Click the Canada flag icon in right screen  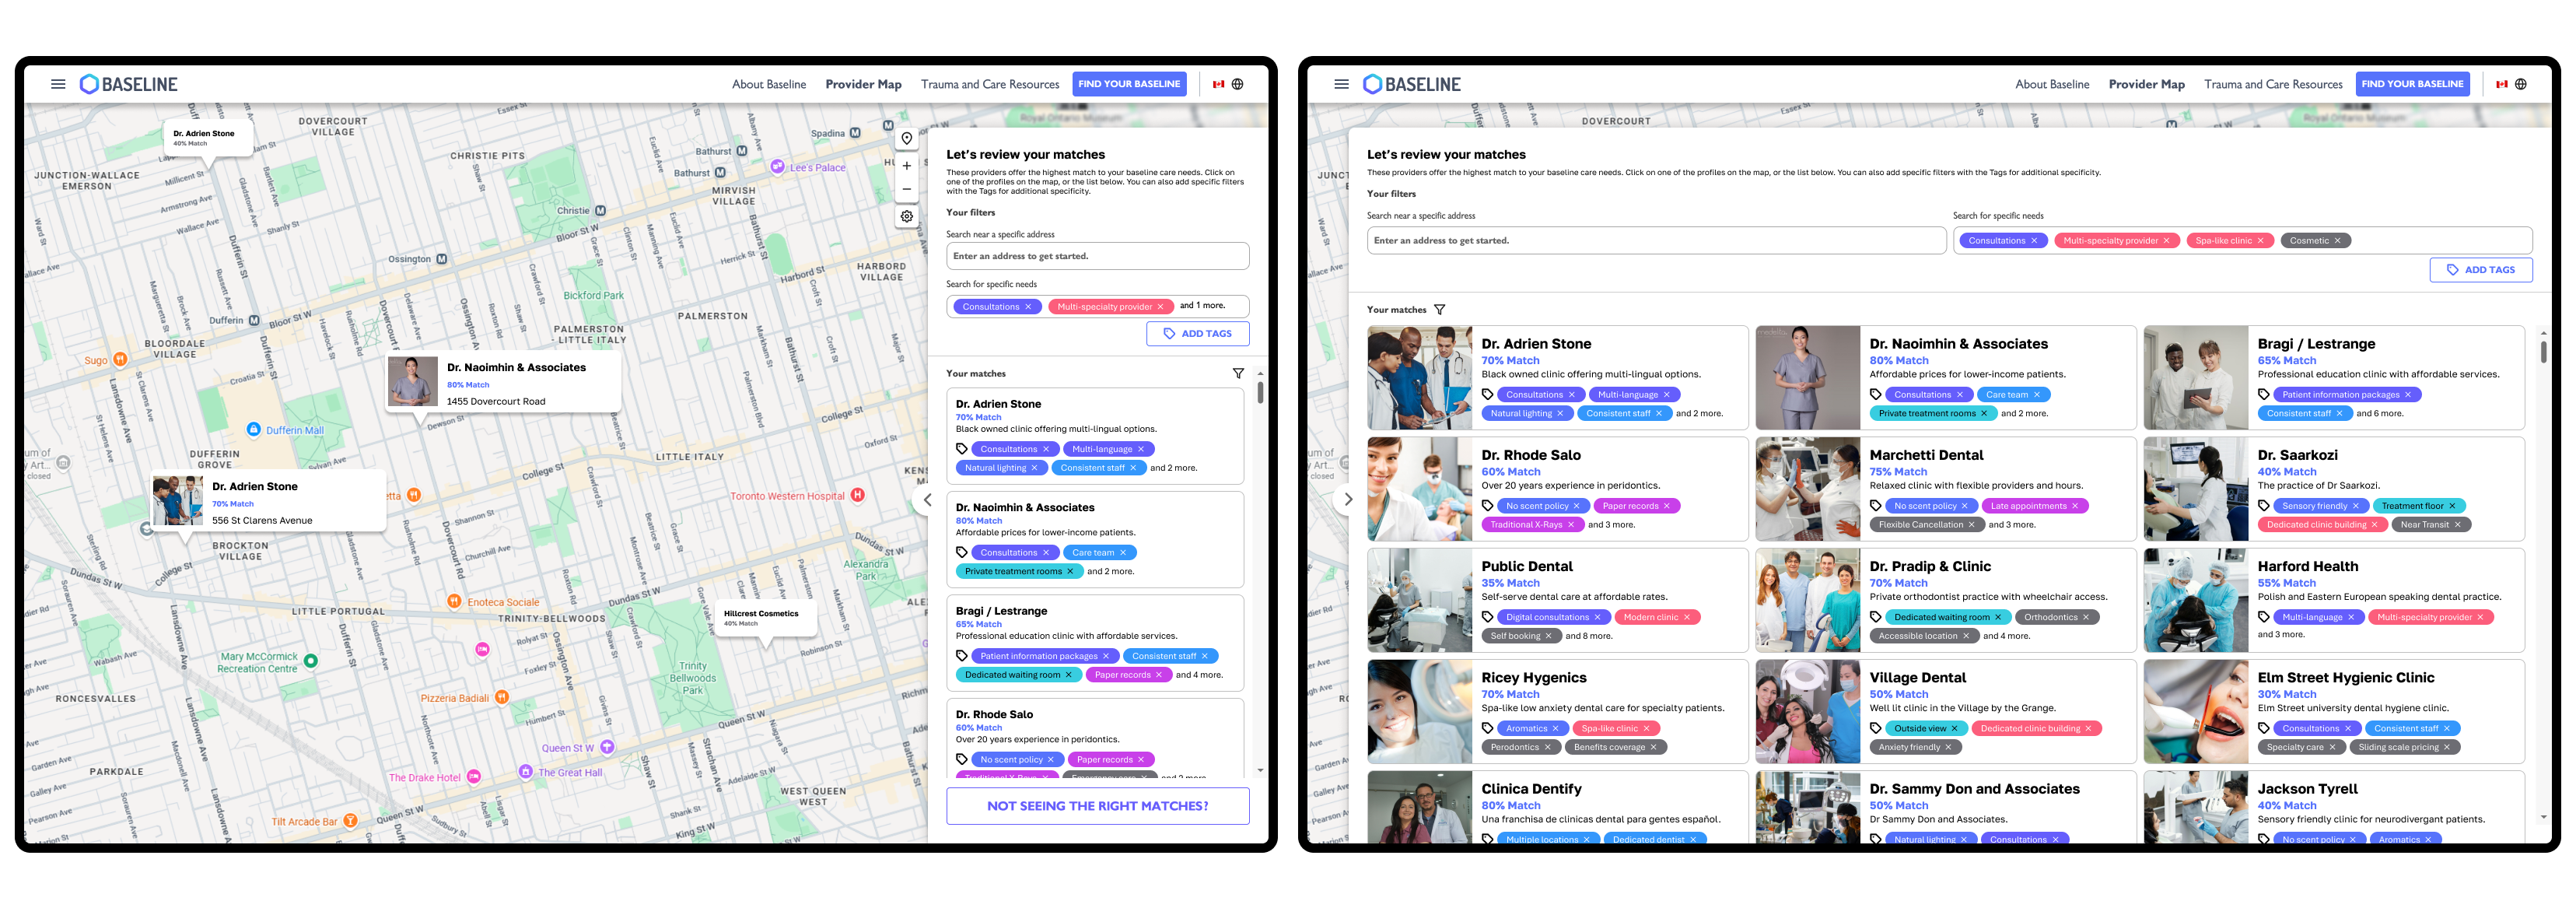click(2501, 84)
